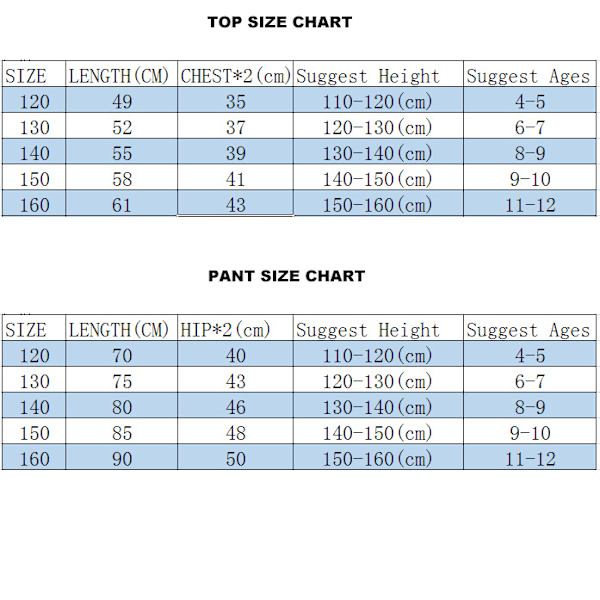Click top chart size 120 cell
This screenshot has height=600, width=600.
tap(34, 99)
